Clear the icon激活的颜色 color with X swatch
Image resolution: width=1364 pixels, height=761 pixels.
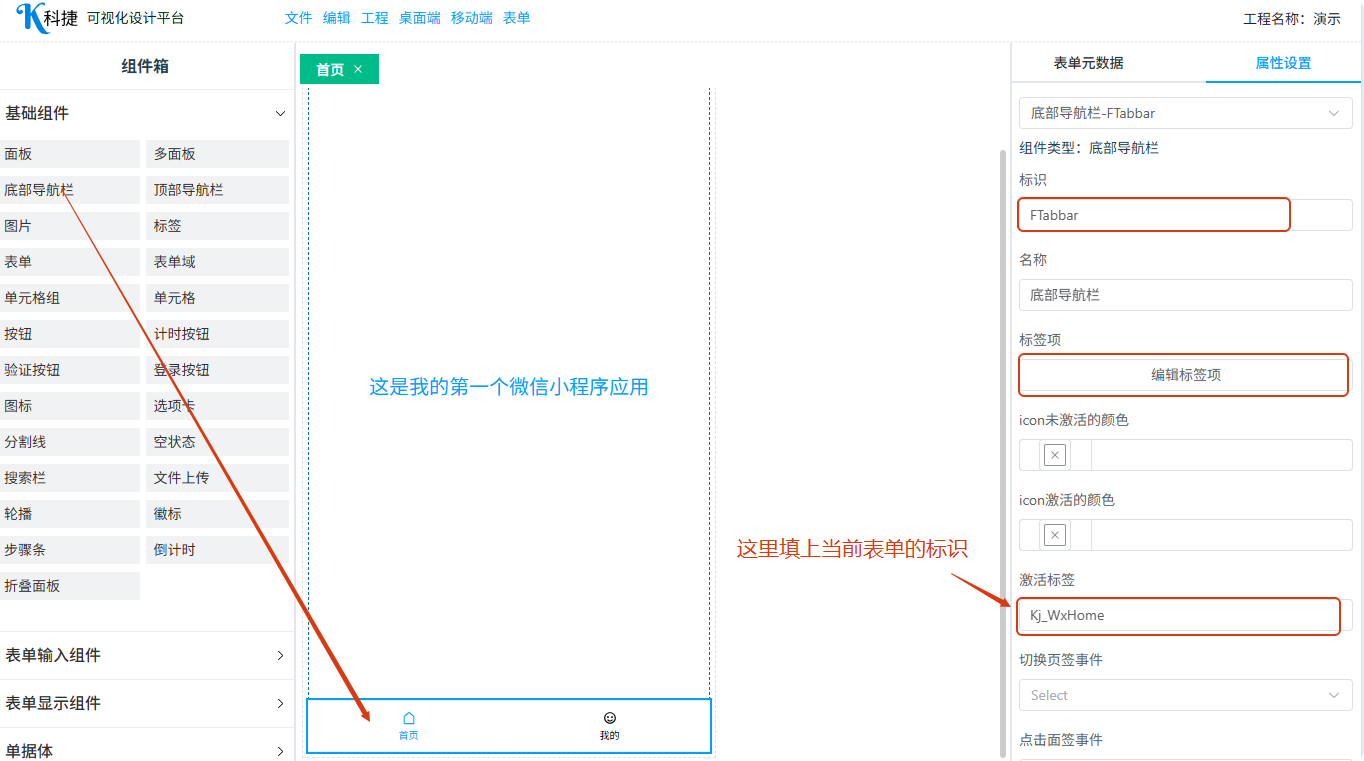[1054, 535]
